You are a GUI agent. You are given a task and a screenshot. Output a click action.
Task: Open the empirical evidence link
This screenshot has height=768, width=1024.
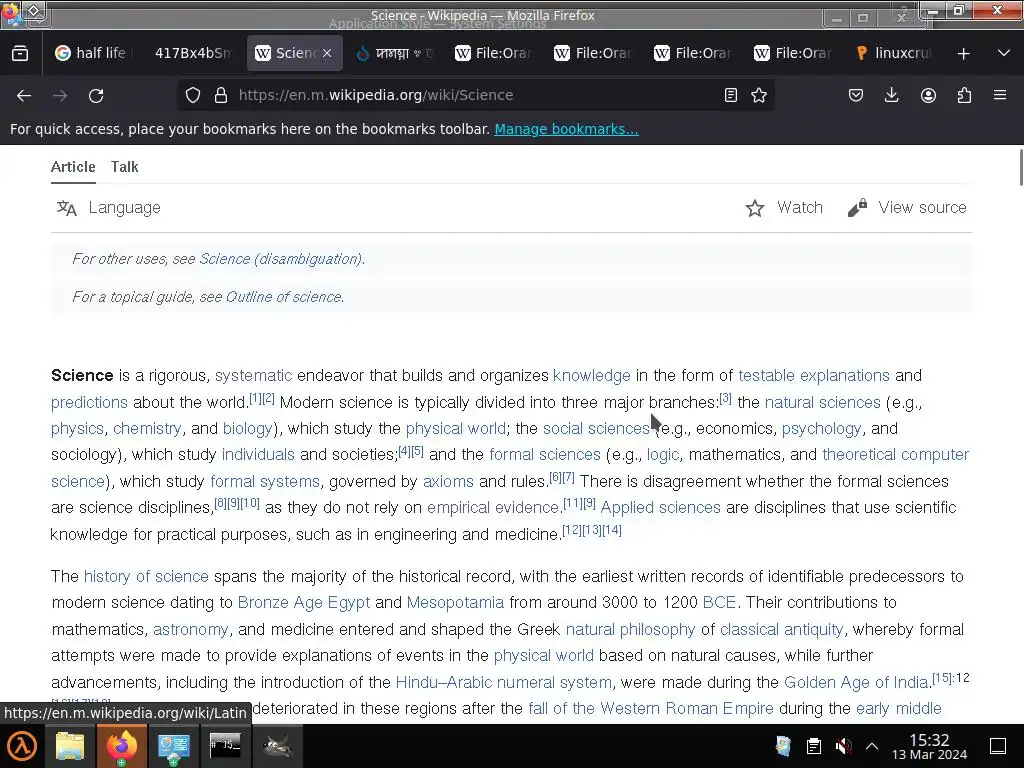pos(494,507)
